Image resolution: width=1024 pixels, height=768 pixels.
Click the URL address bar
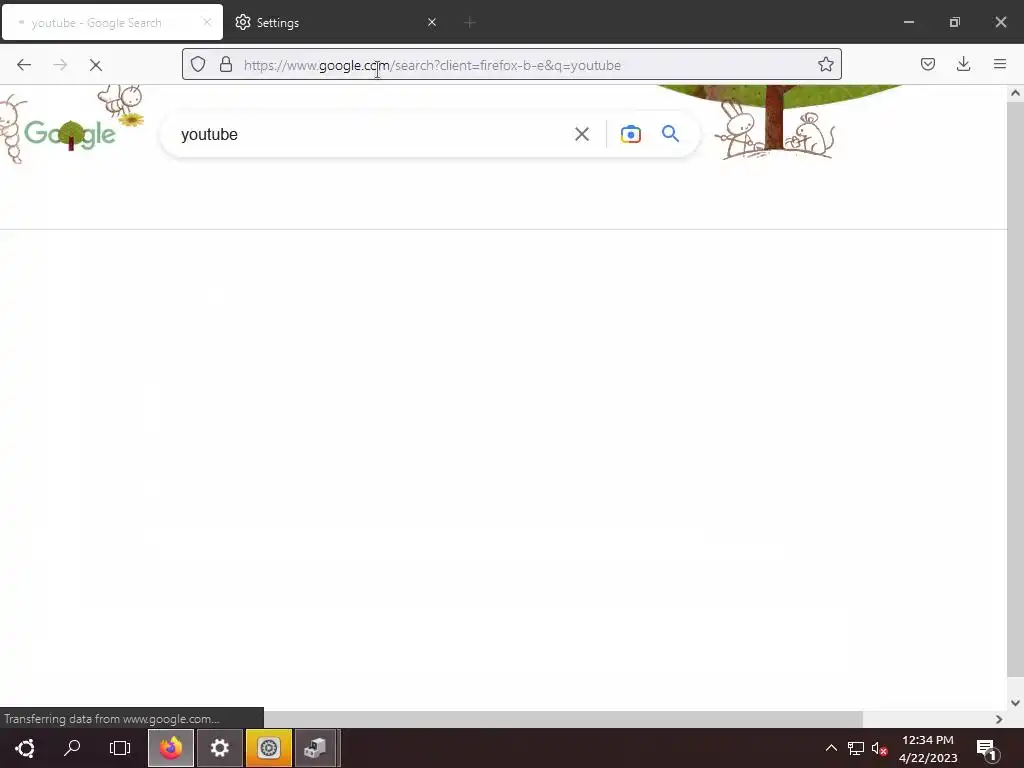511,65
